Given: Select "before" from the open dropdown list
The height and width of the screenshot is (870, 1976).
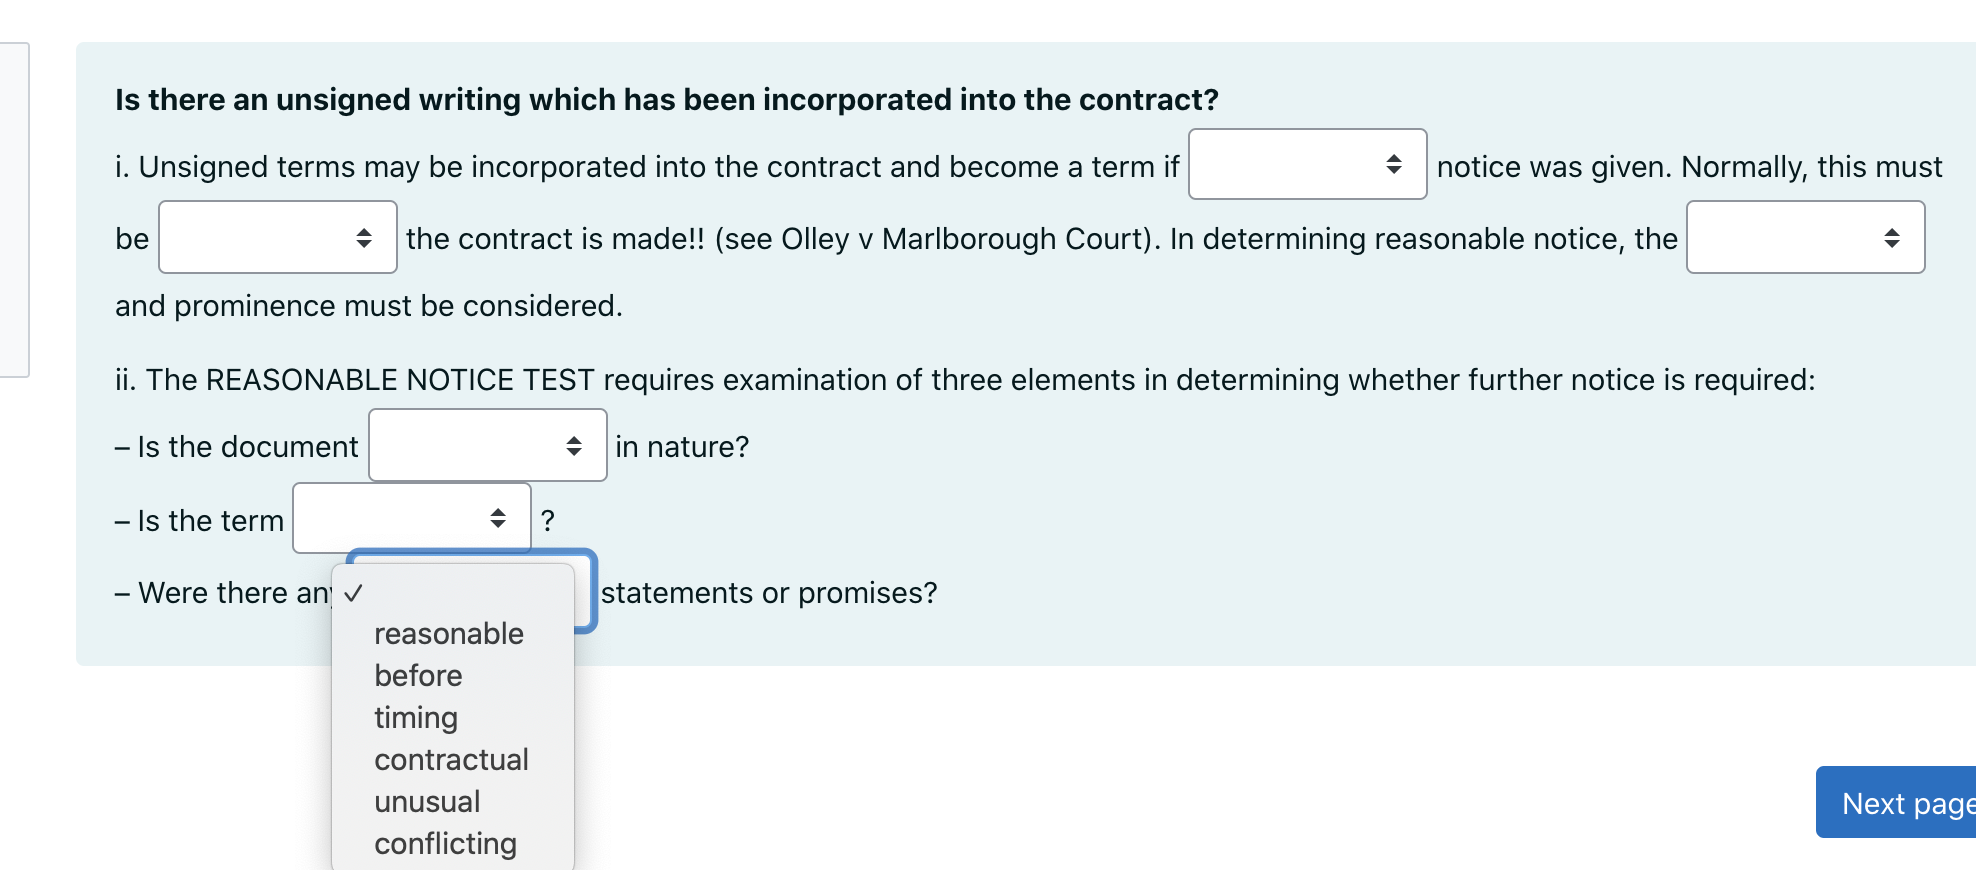Looking at the screenshot, I should (x=417, y=675).
